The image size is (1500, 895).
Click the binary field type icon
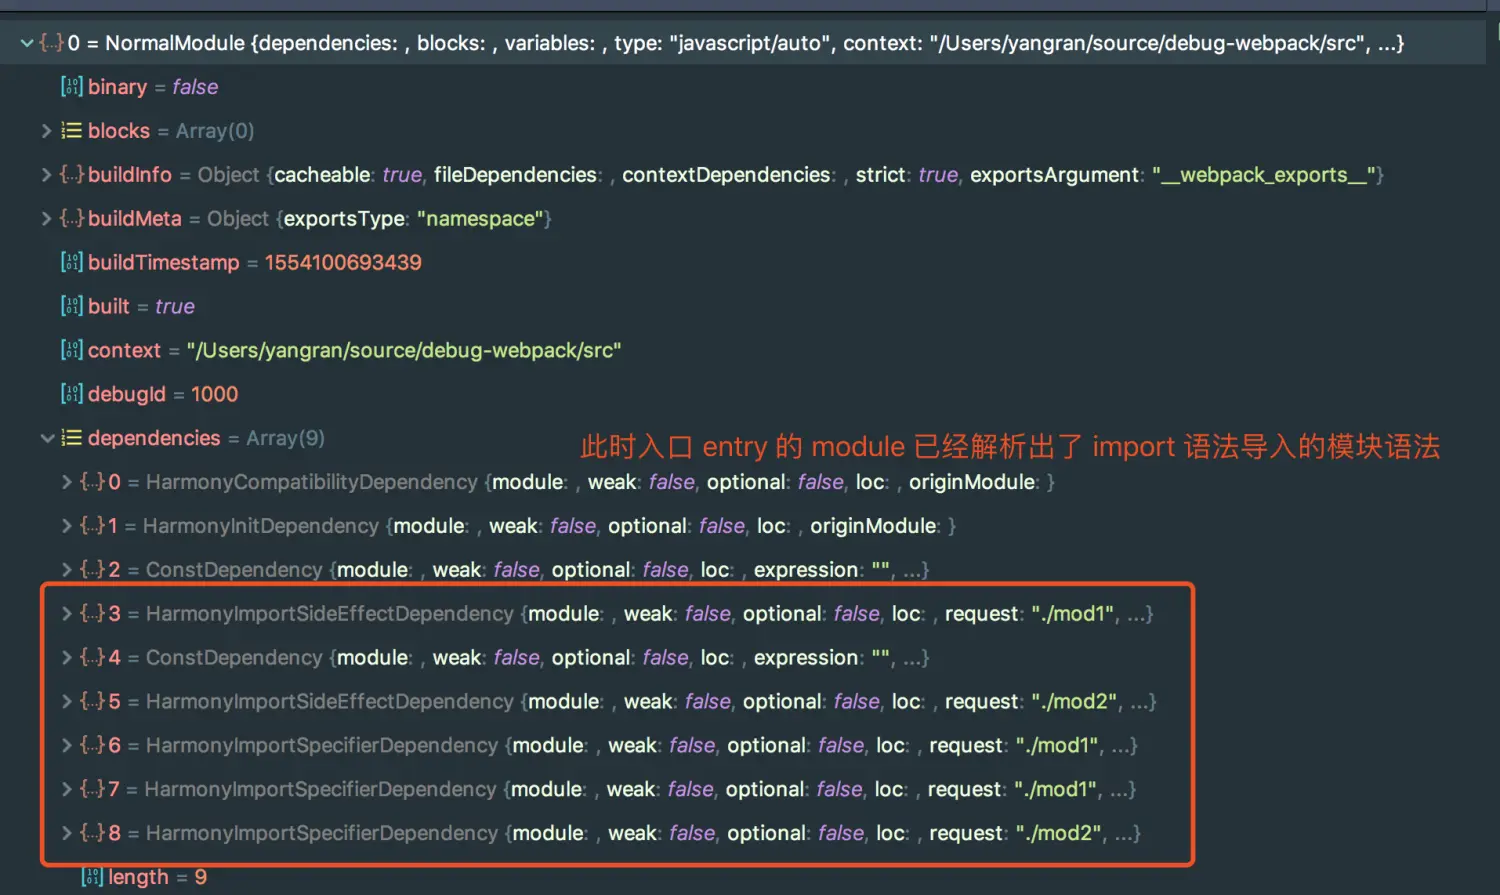(x=72, y=87)
